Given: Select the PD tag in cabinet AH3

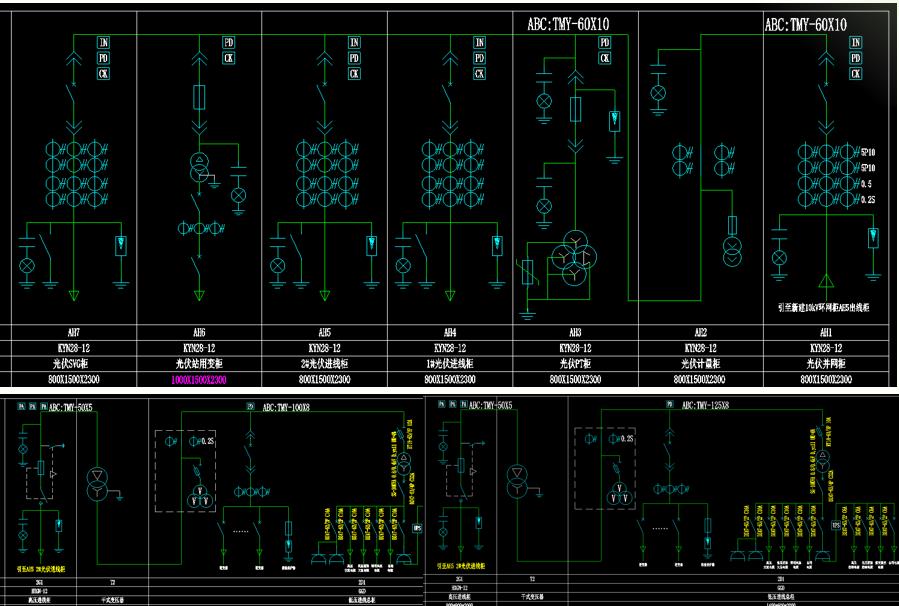Looking at the screenshot, I should 605,42.
